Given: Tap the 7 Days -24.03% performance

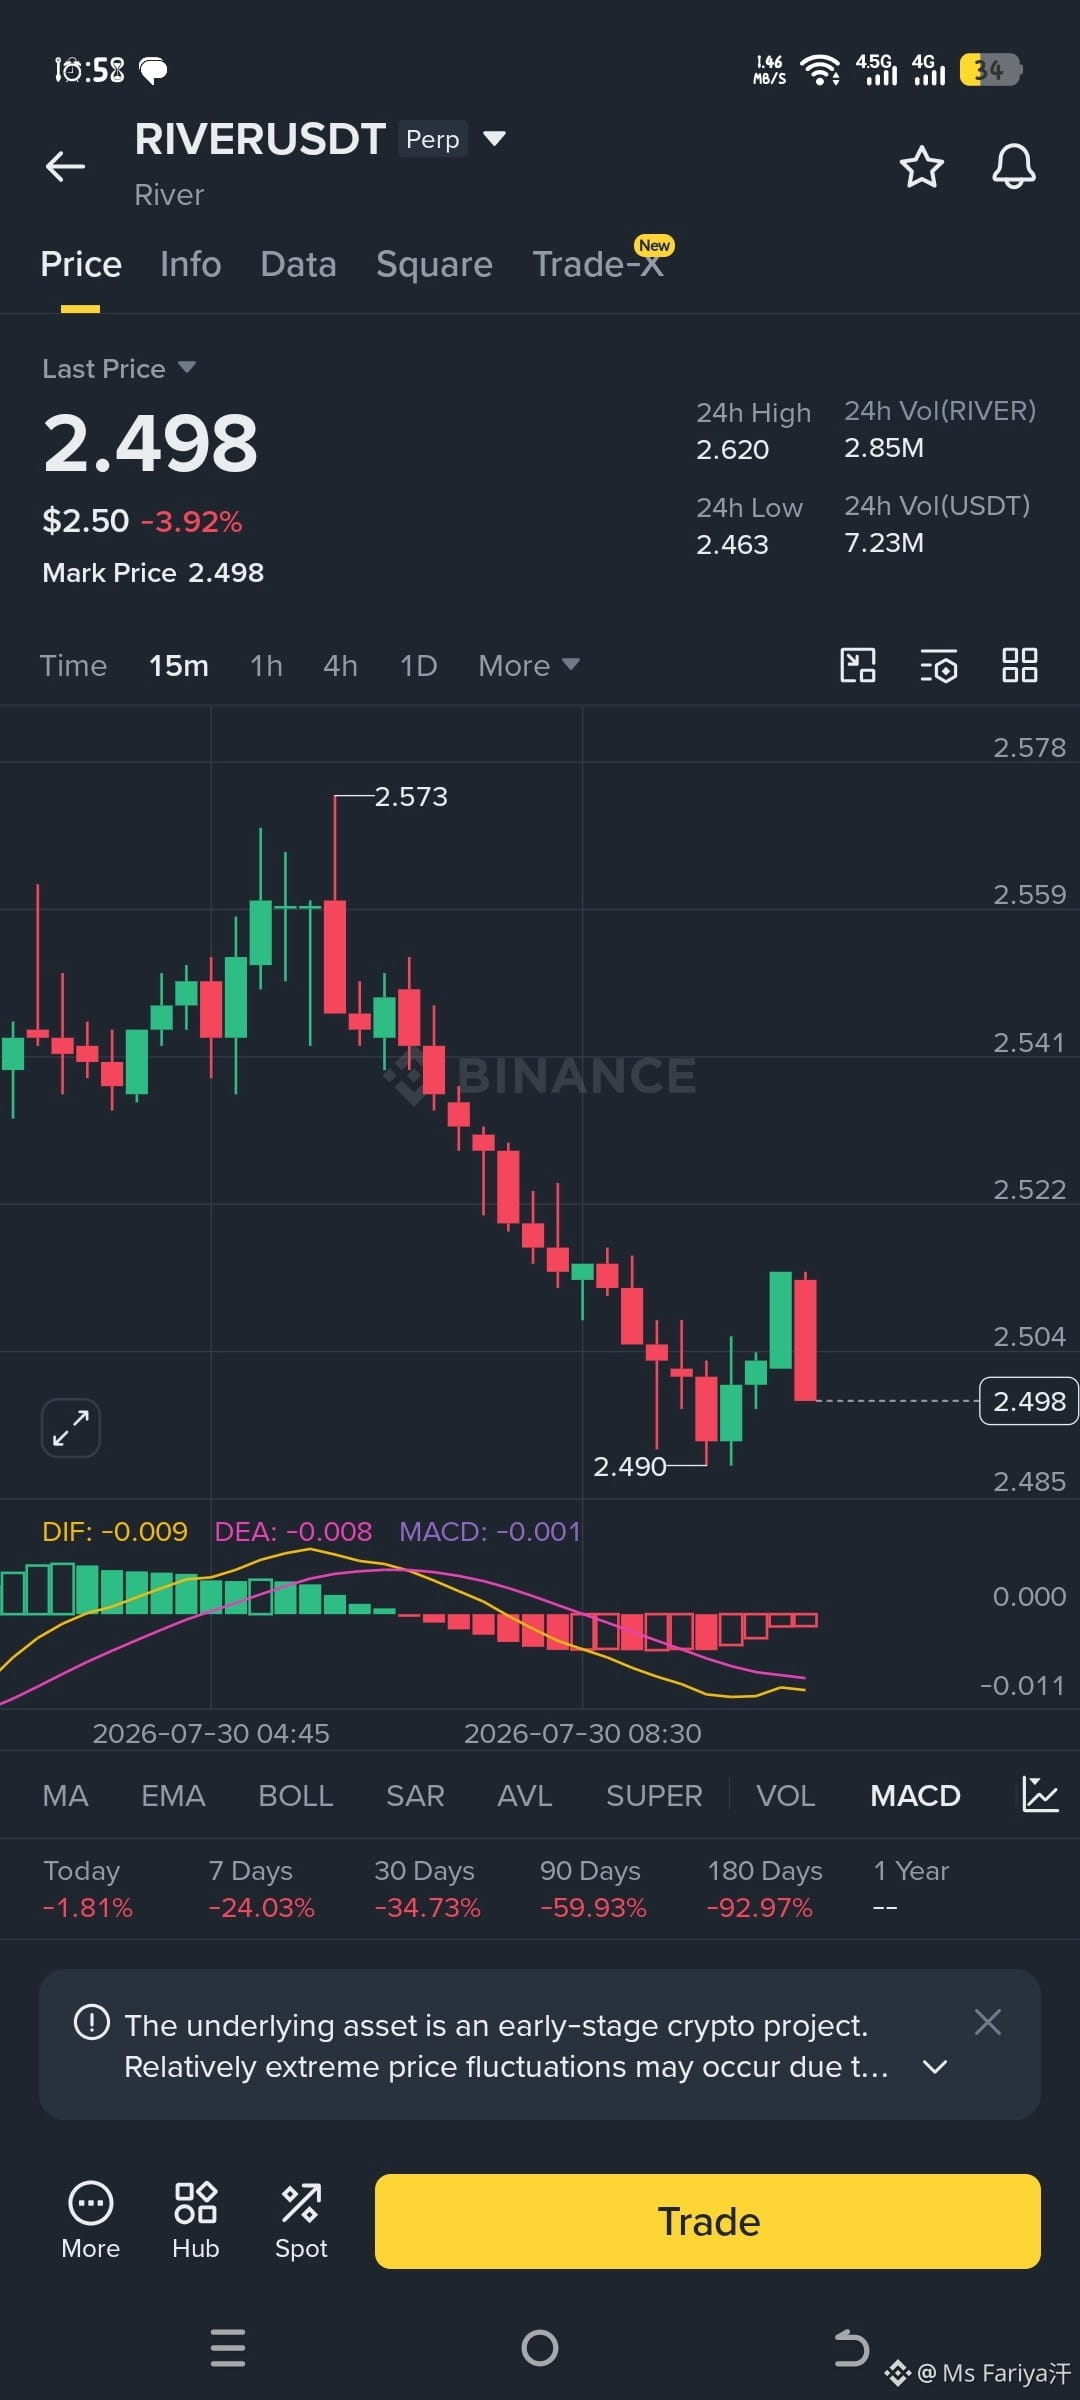Looking at the screenshot, I should 261,1889.
